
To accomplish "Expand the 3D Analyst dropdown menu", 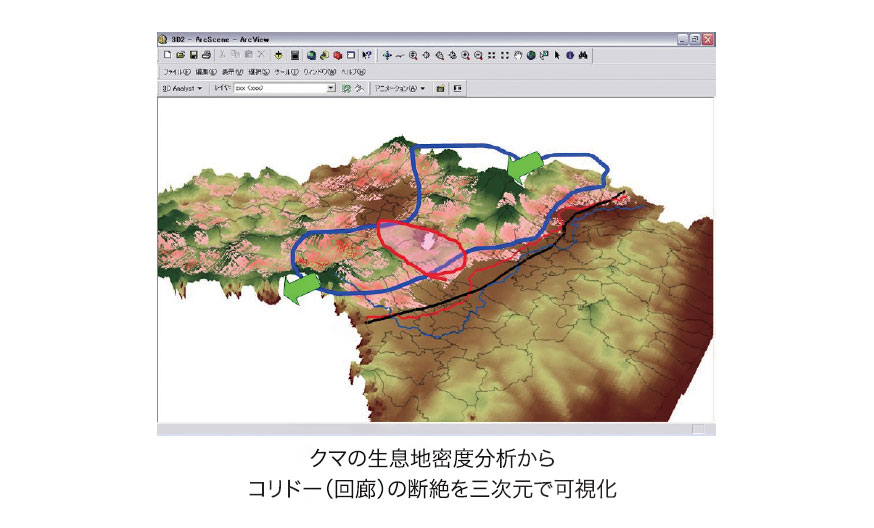I will (x=182, y=88).
